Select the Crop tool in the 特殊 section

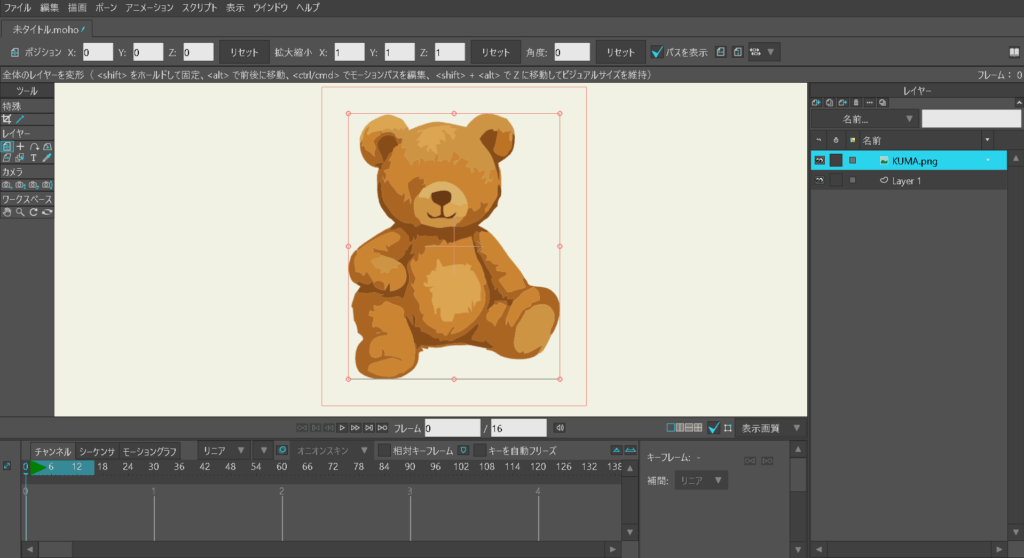[7, 119]
